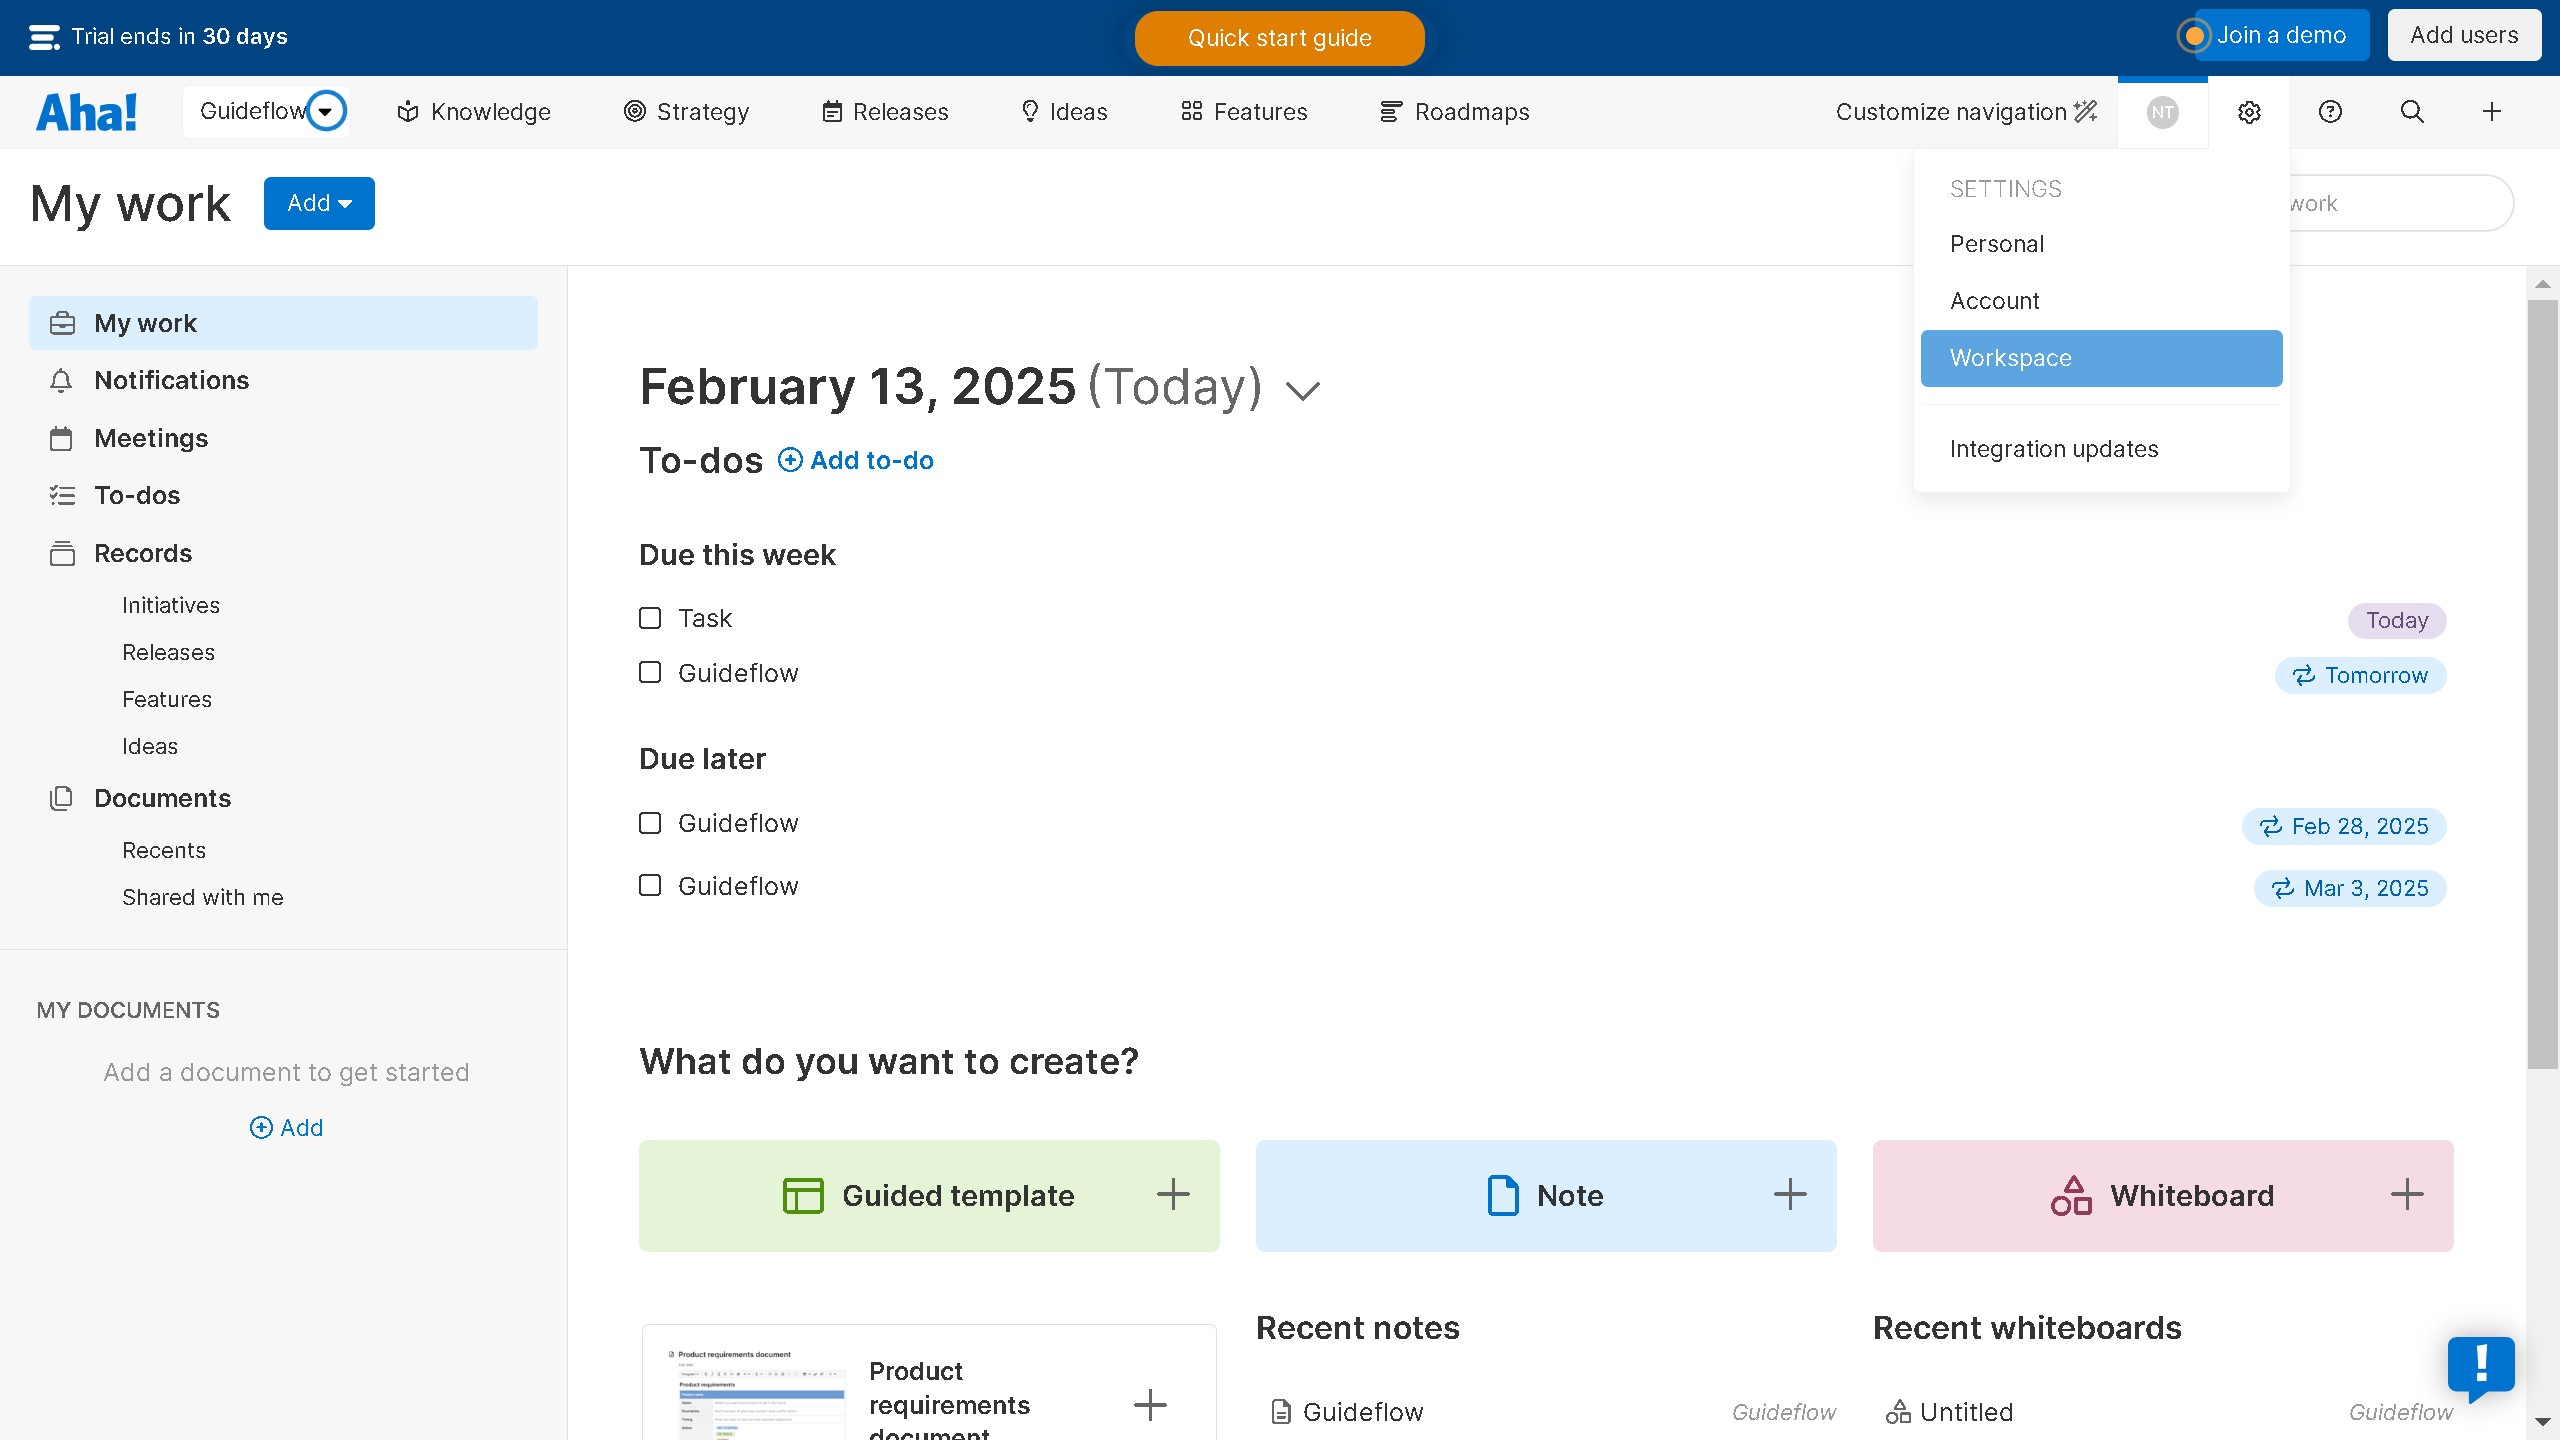
Task: Click the NT user avatar
Action: 2162,112
